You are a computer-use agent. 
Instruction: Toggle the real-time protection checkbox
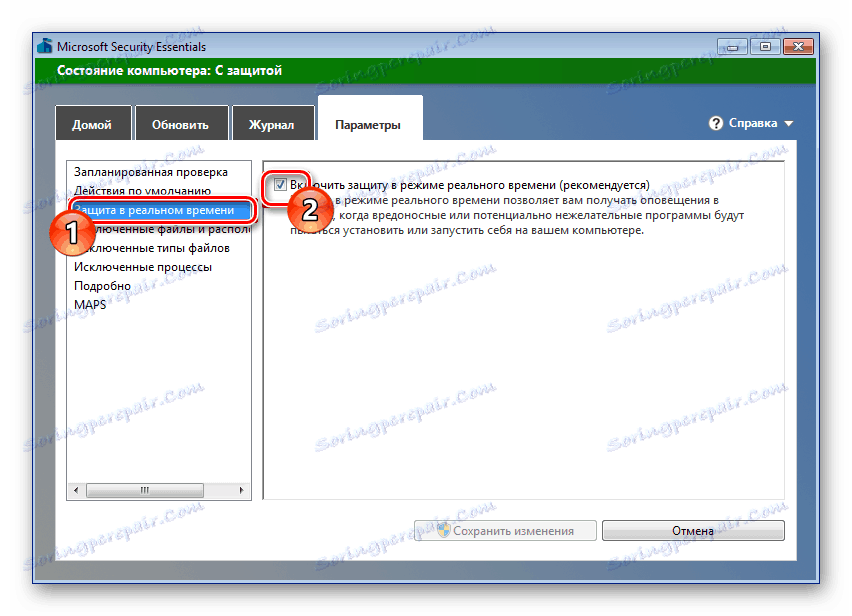coord(280,185)
